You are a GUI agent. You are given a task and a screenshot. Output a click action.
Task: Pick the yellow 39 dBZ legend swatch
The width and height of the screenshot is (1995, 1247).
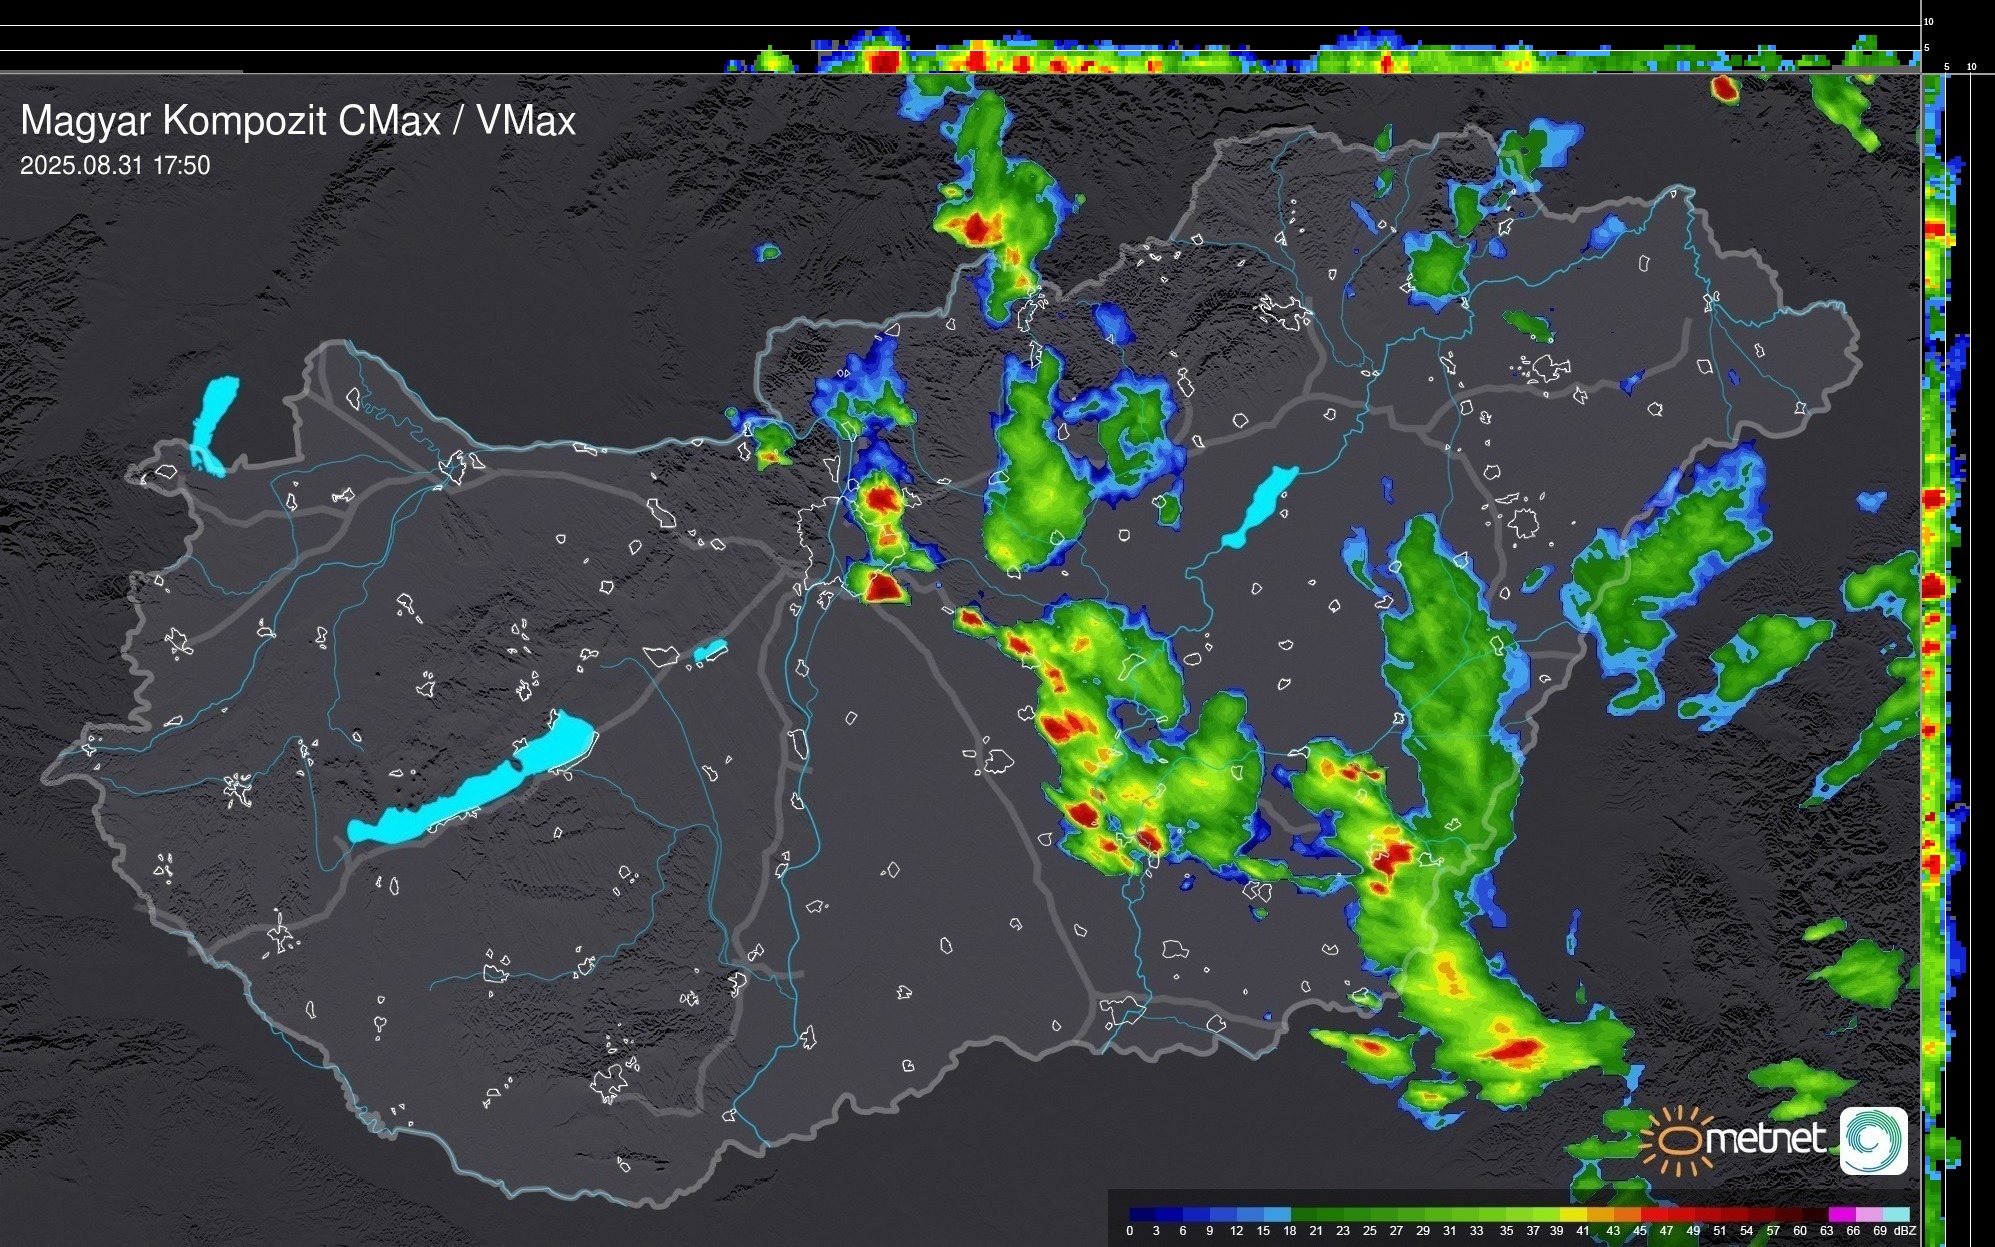(1572, 1214)
